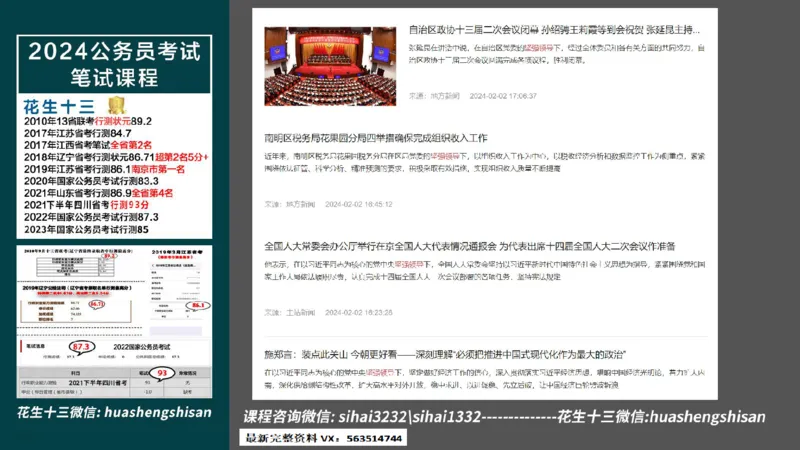800x450 pixels.
Task: Click the 2024公务员考试 笔试课程 title banner
Action: [114, 64]
